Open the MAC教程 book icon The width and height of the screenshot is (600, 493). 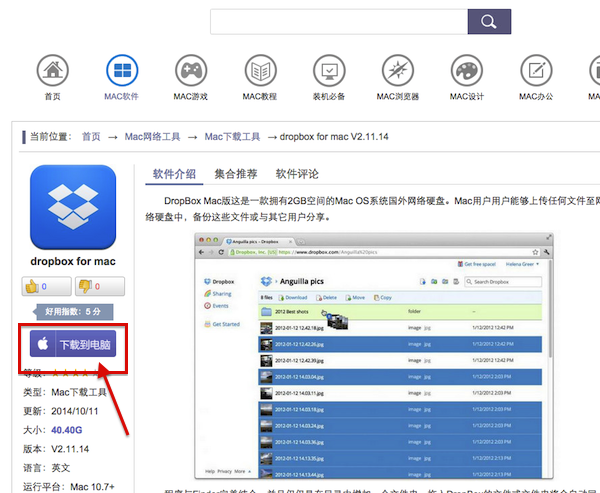(x=260, y=70)
